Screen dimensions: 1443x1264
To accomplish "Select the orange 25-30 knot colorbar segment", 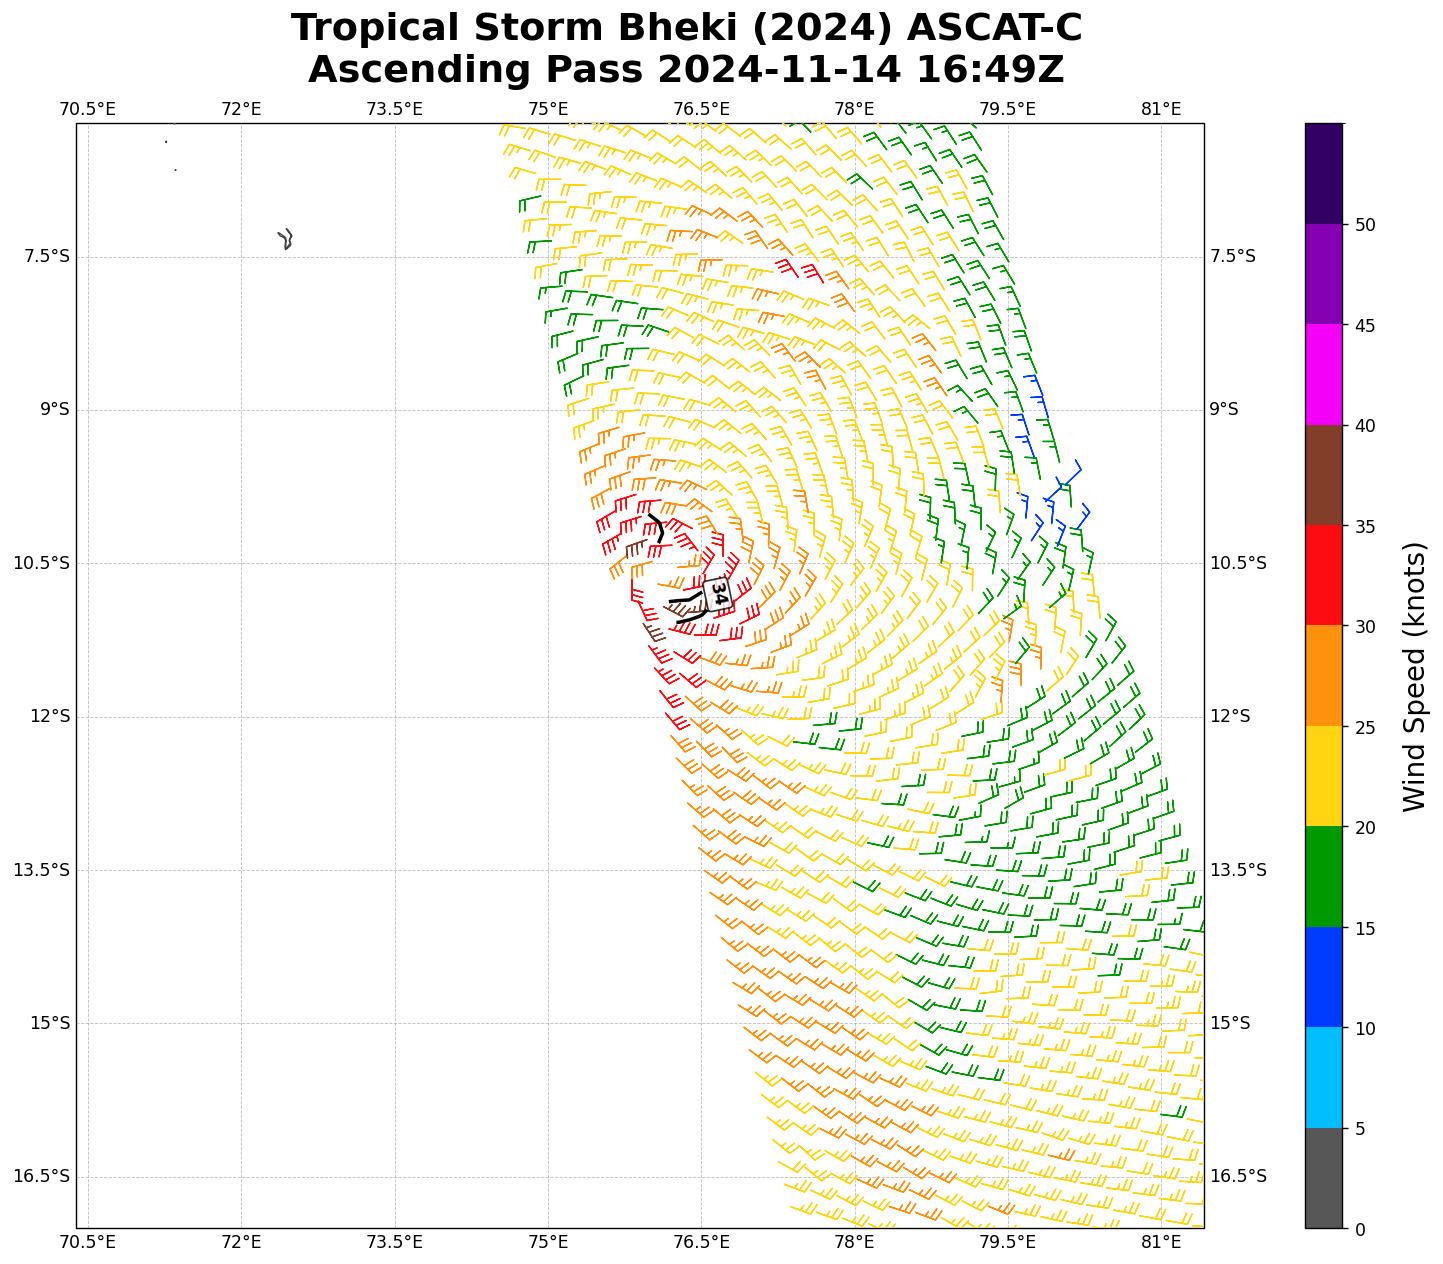I will coord(1324,675).
